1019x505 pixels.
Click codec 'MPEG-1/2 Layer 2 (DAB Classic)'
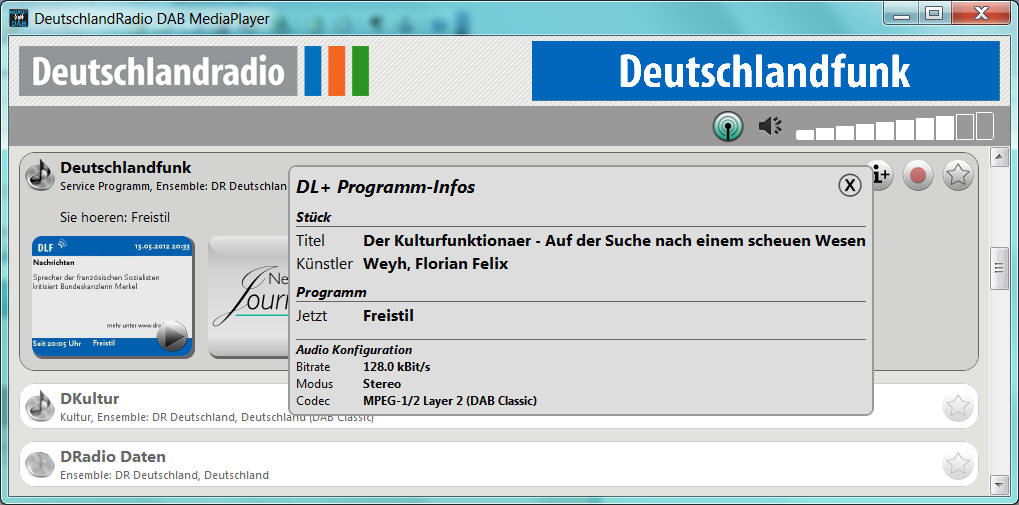coord(450,401)
